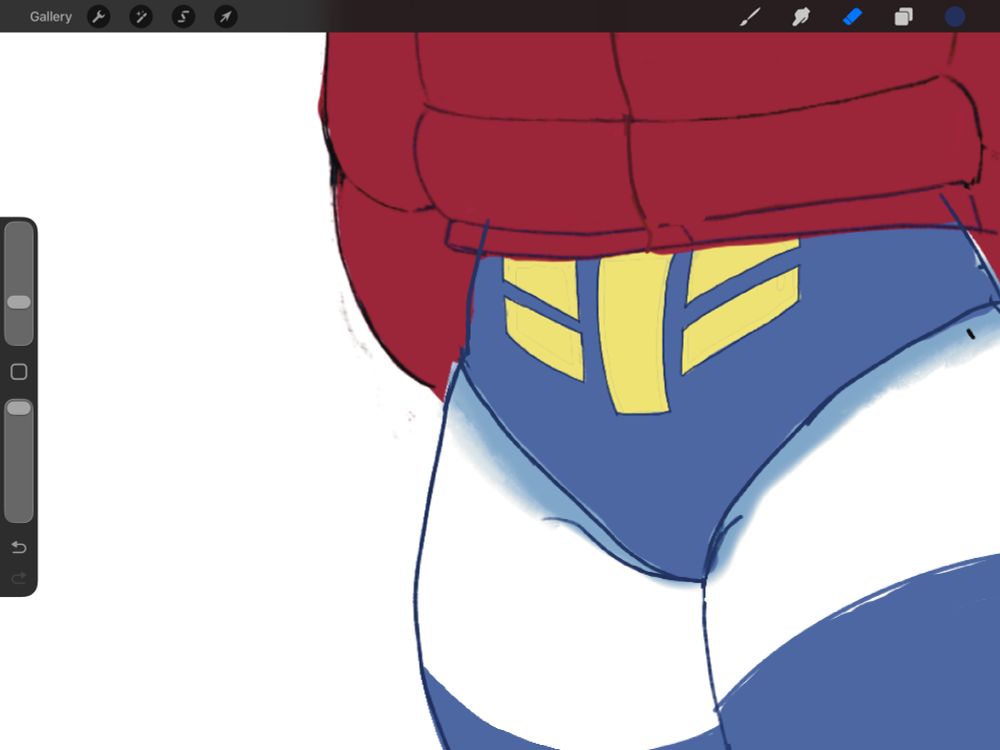This screenshot has height=750, width=1000.
Task: Open the Layers panel
Action: pos(904,17)
